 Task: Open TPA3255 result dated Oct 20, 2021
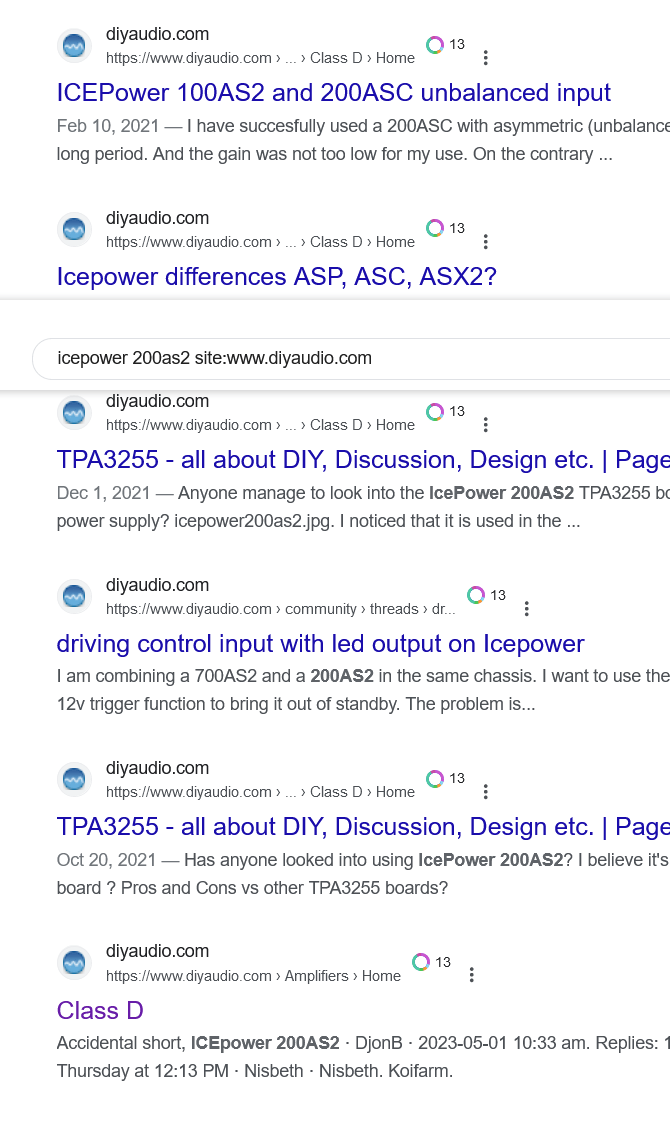[x=363, y=827]
